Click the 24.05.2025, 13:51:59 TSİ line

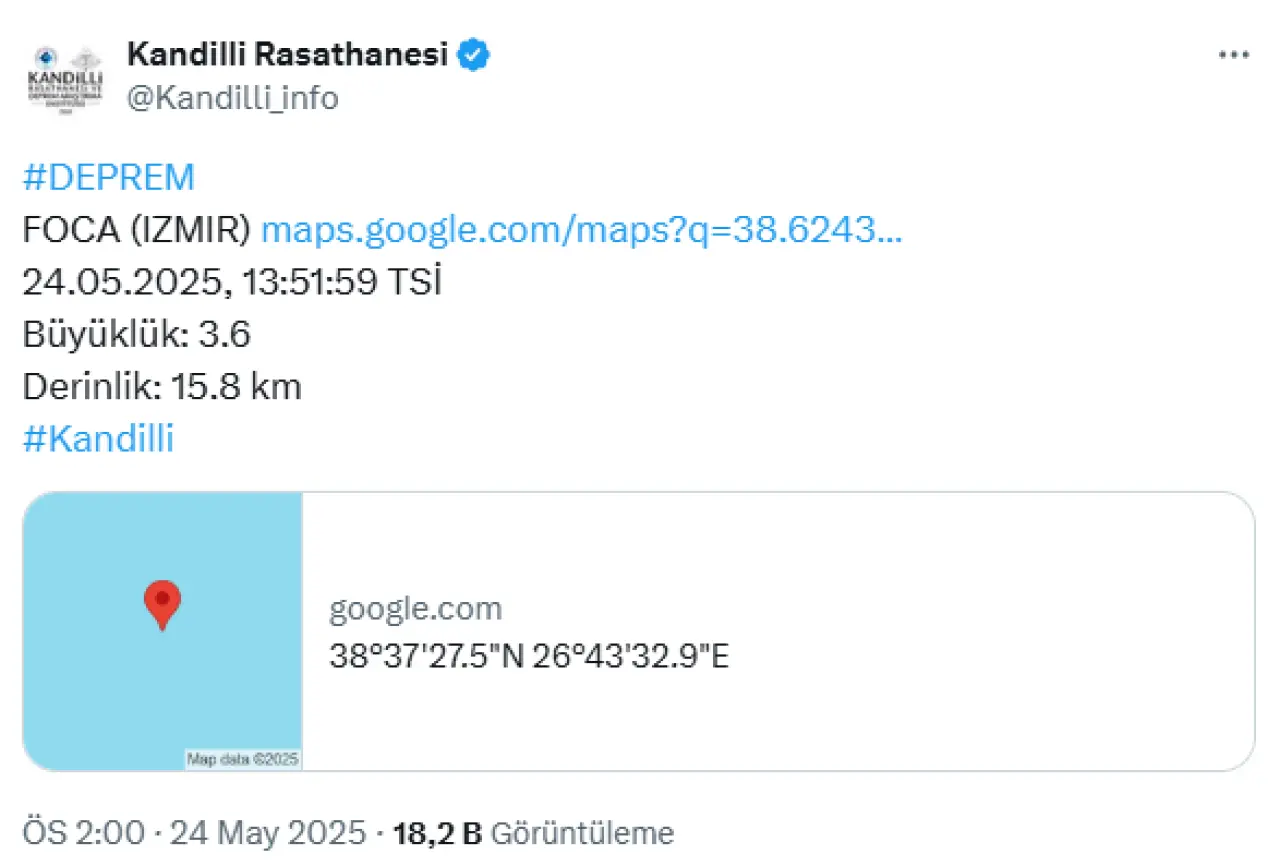[232, 282]
